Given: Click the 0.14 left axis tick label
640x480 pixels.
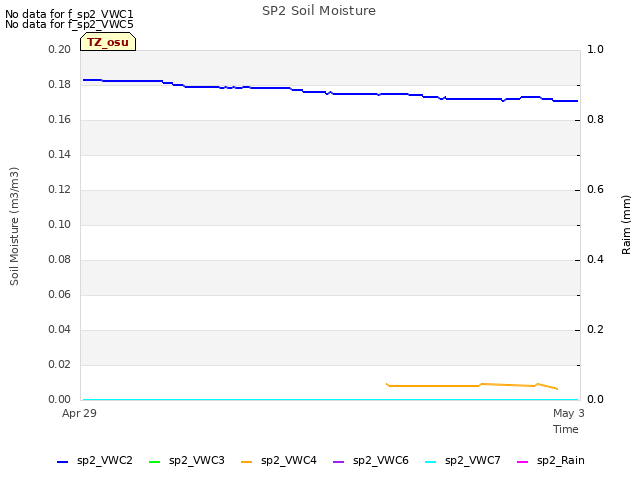Looking at the screenshot, I should click(x=60, y=154).
